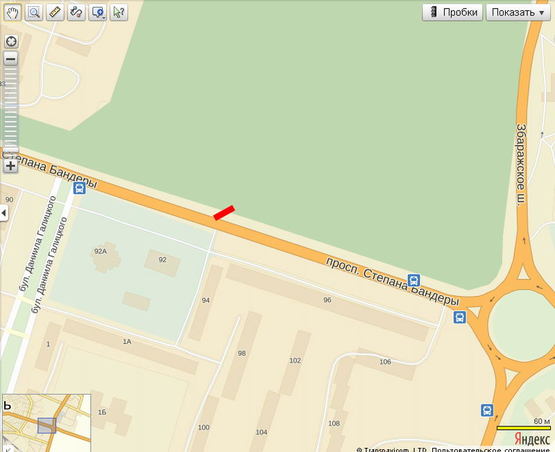
Task: Toggle the Пробки traffic layer
Action: click(x=452, y=13)
